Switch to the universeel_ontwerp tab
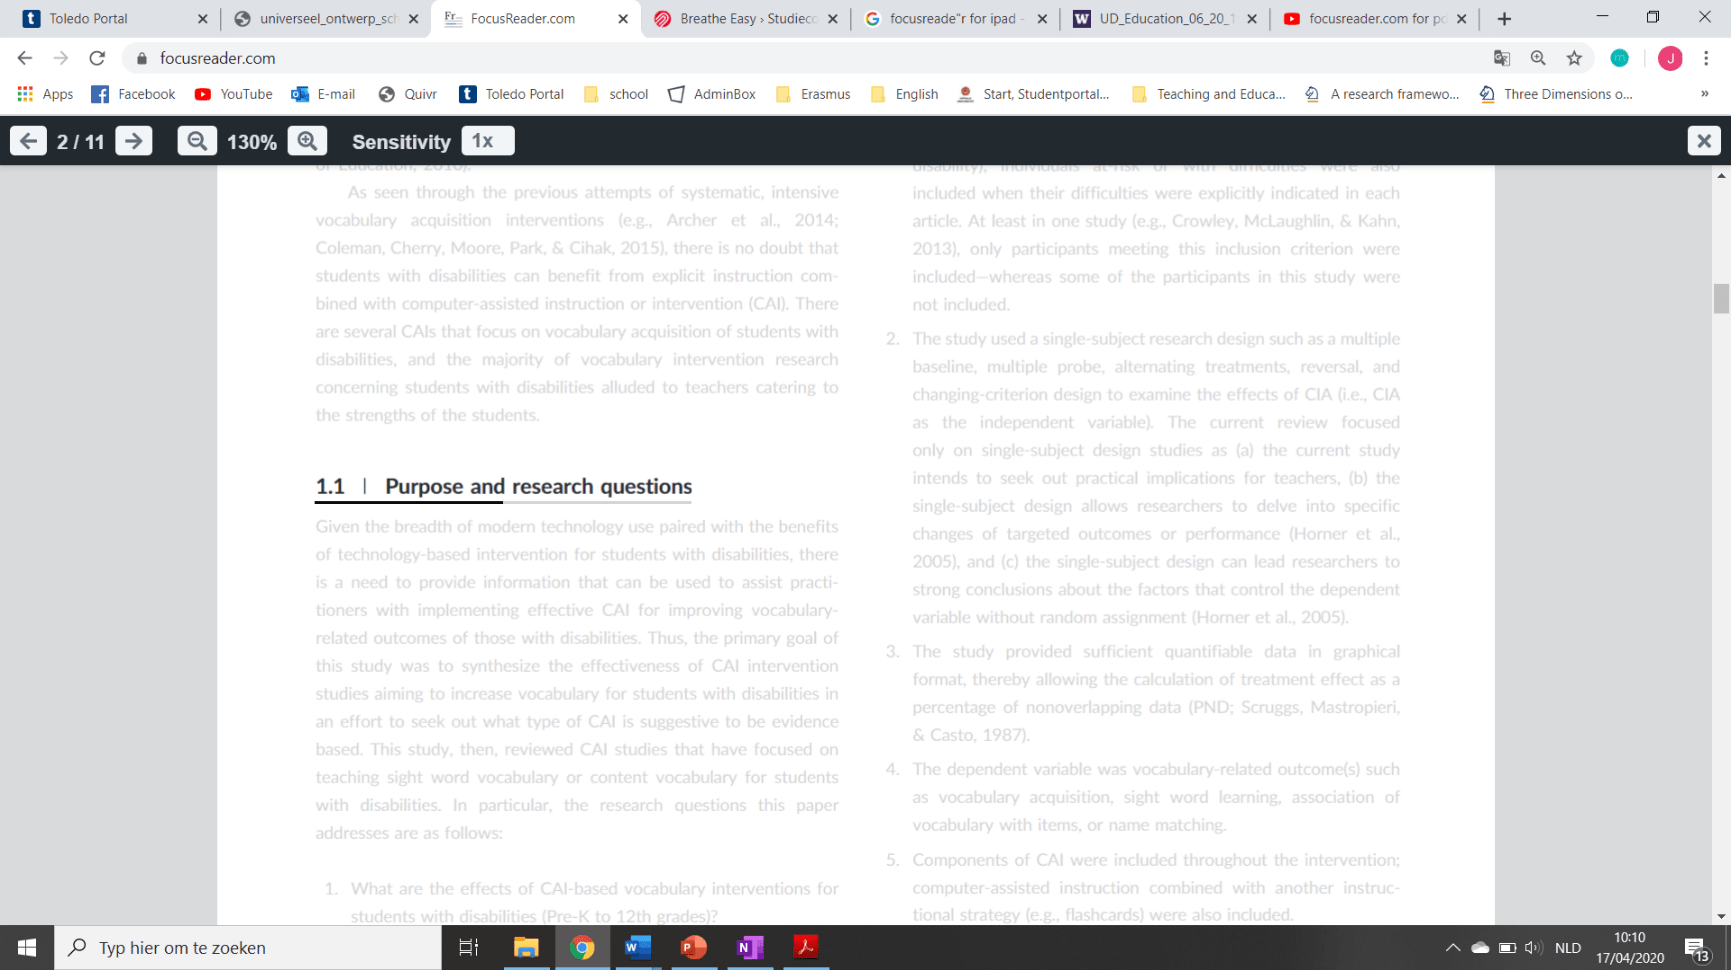The width and height of the screenshot is (1731, 970). coord(325,18)
